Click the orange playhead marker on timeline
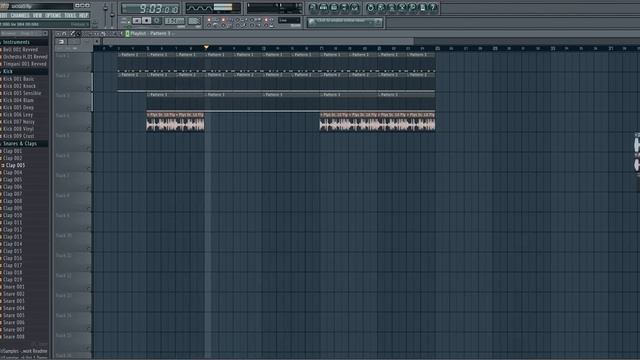Screen dimensions: 640x360 [x=206, y=48]
